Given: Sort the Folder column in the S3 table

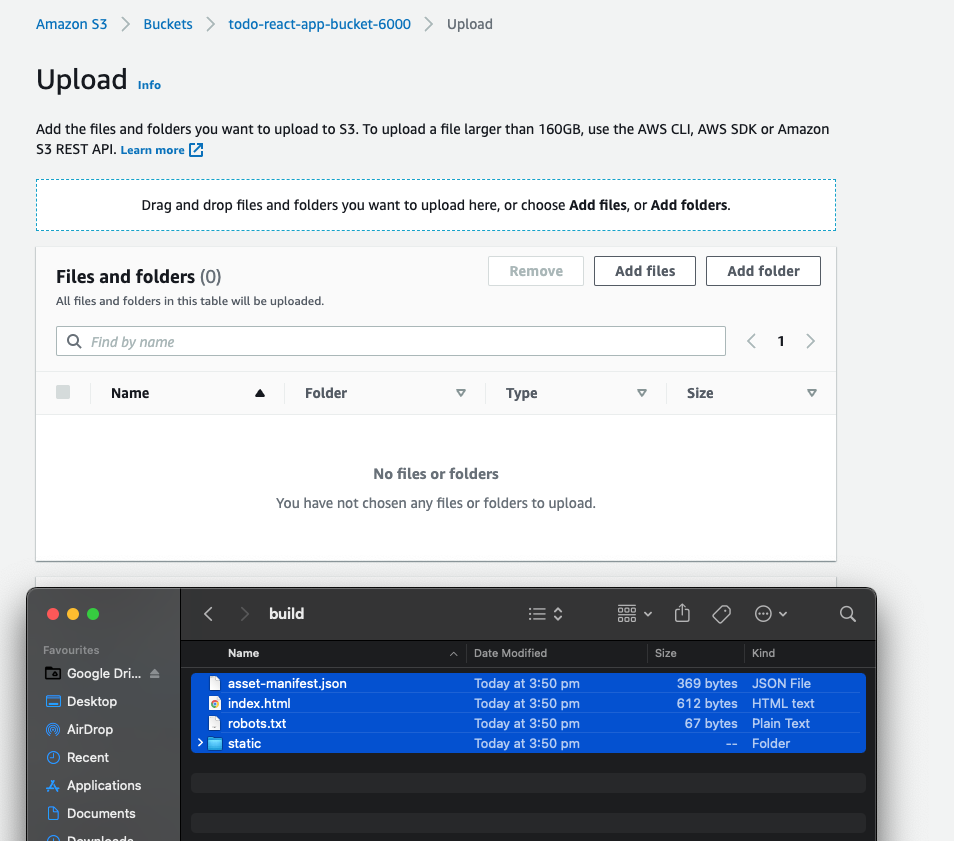Looking at the screenshot, I should pos(461,393).
